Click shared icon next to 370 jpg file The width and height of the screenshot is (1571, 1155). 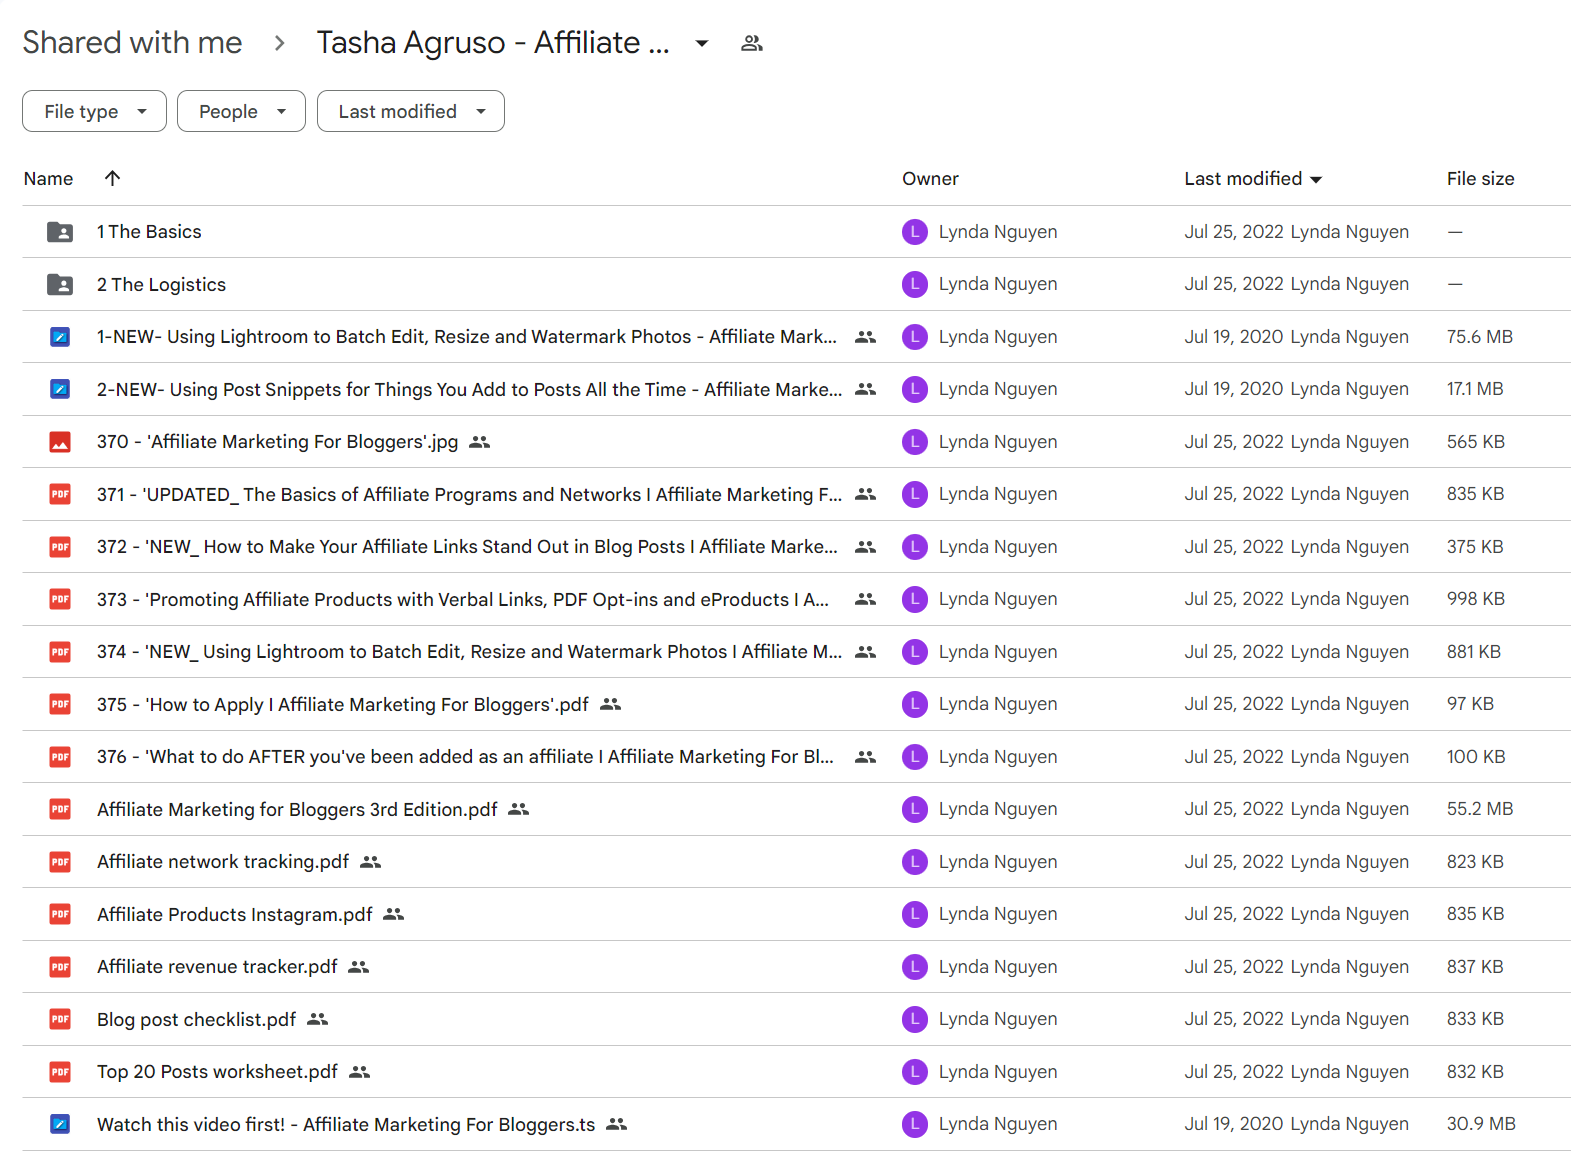click(x=480, y=442)
